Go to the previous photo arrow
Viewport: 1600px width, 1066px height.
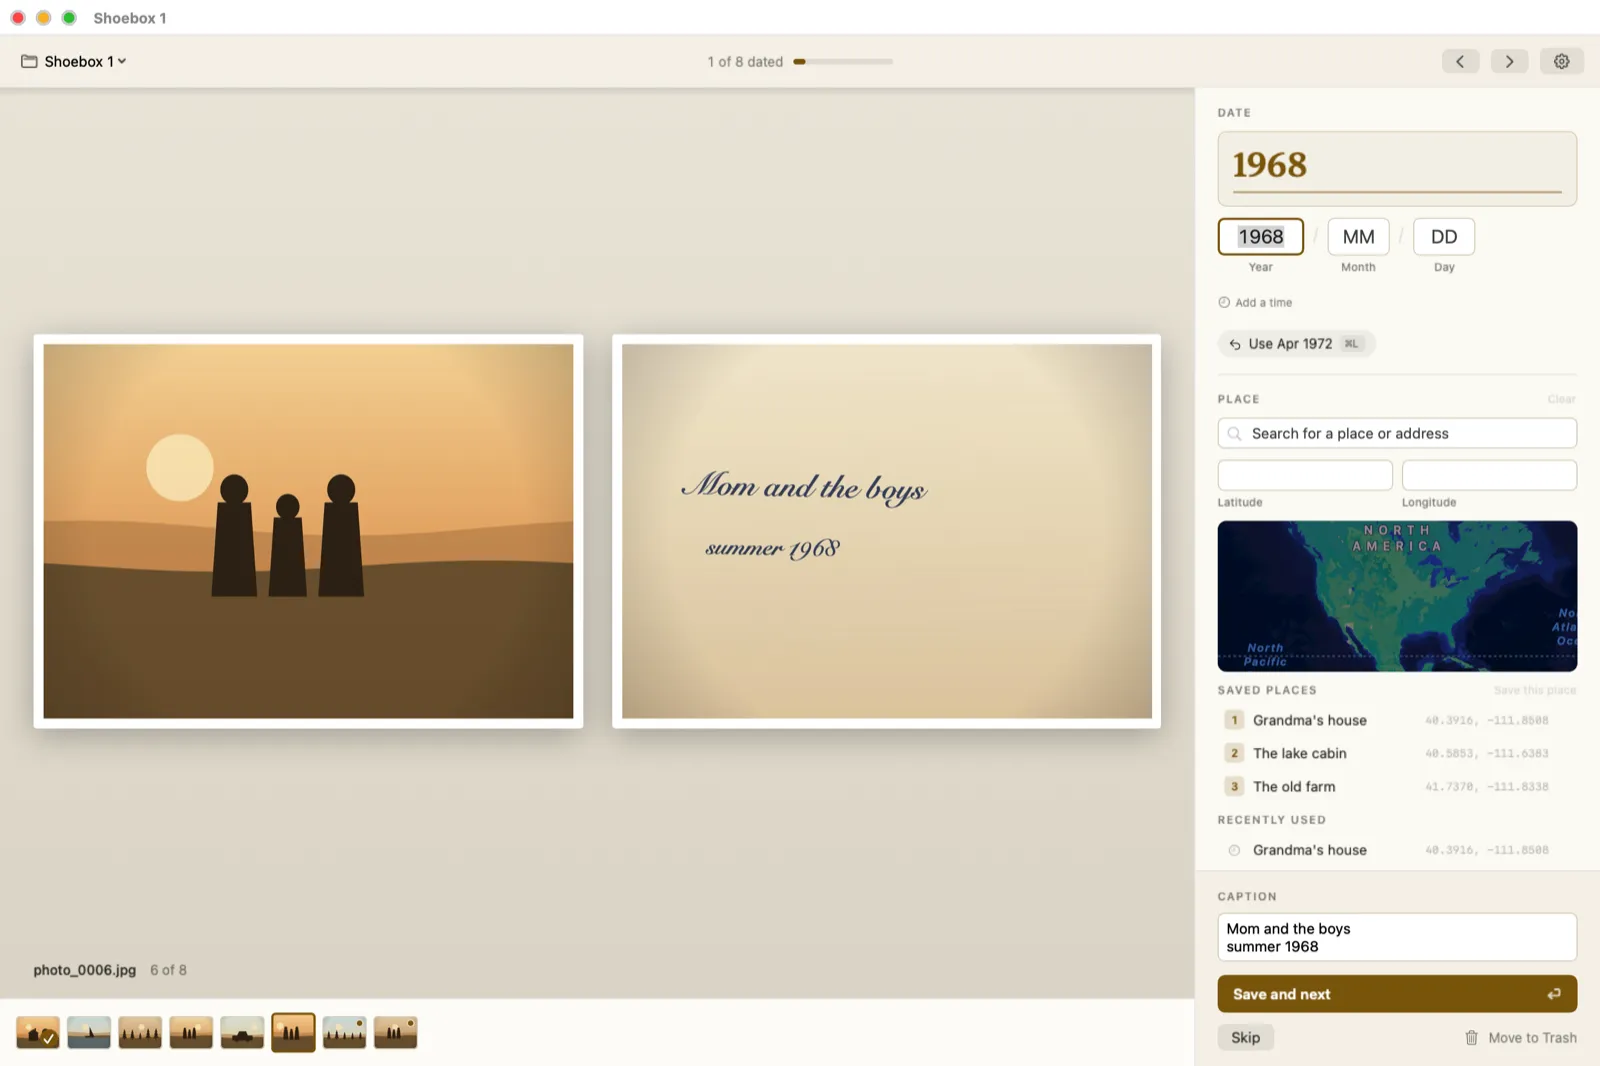[1460, 61]
